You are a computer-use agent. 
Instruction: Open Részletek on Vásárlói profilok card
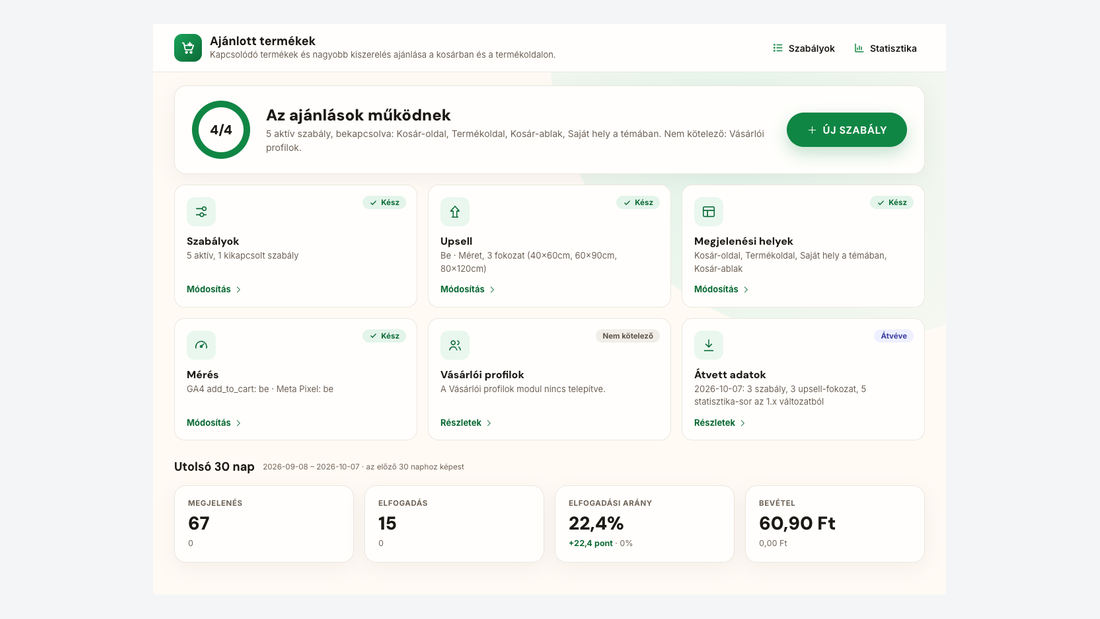466,422
